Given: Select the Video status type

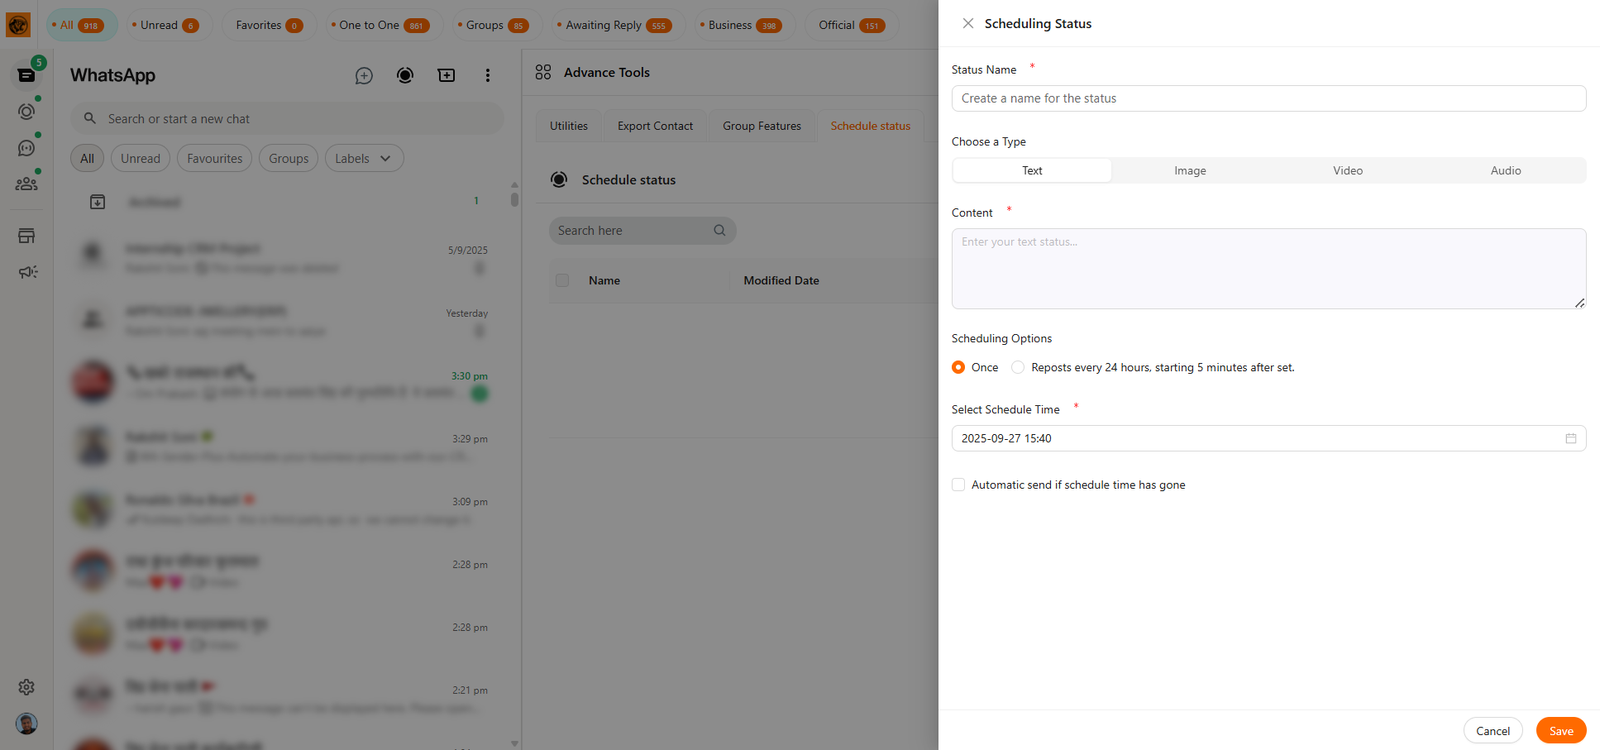Looking at the screenshot, I should tap(1348, 170).
